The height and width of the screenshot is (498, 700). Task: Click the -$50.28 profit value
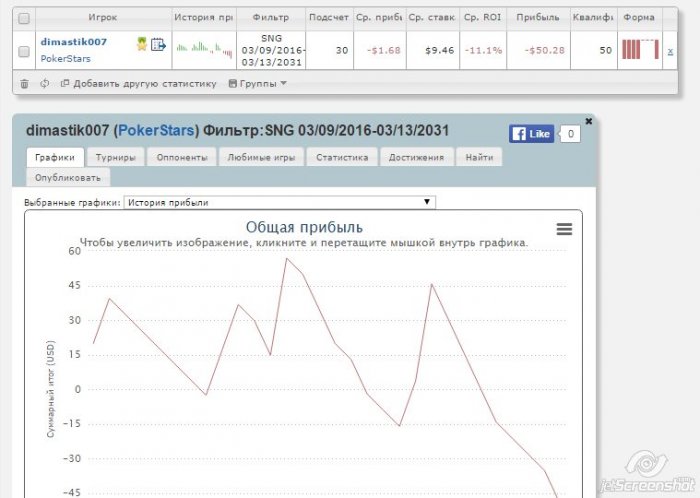(544, 50)
